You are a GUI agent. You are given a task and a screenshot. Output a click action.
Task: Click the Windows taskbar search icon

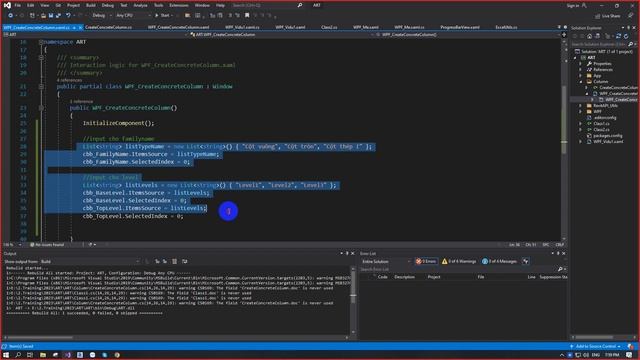(x=18, y=355)
